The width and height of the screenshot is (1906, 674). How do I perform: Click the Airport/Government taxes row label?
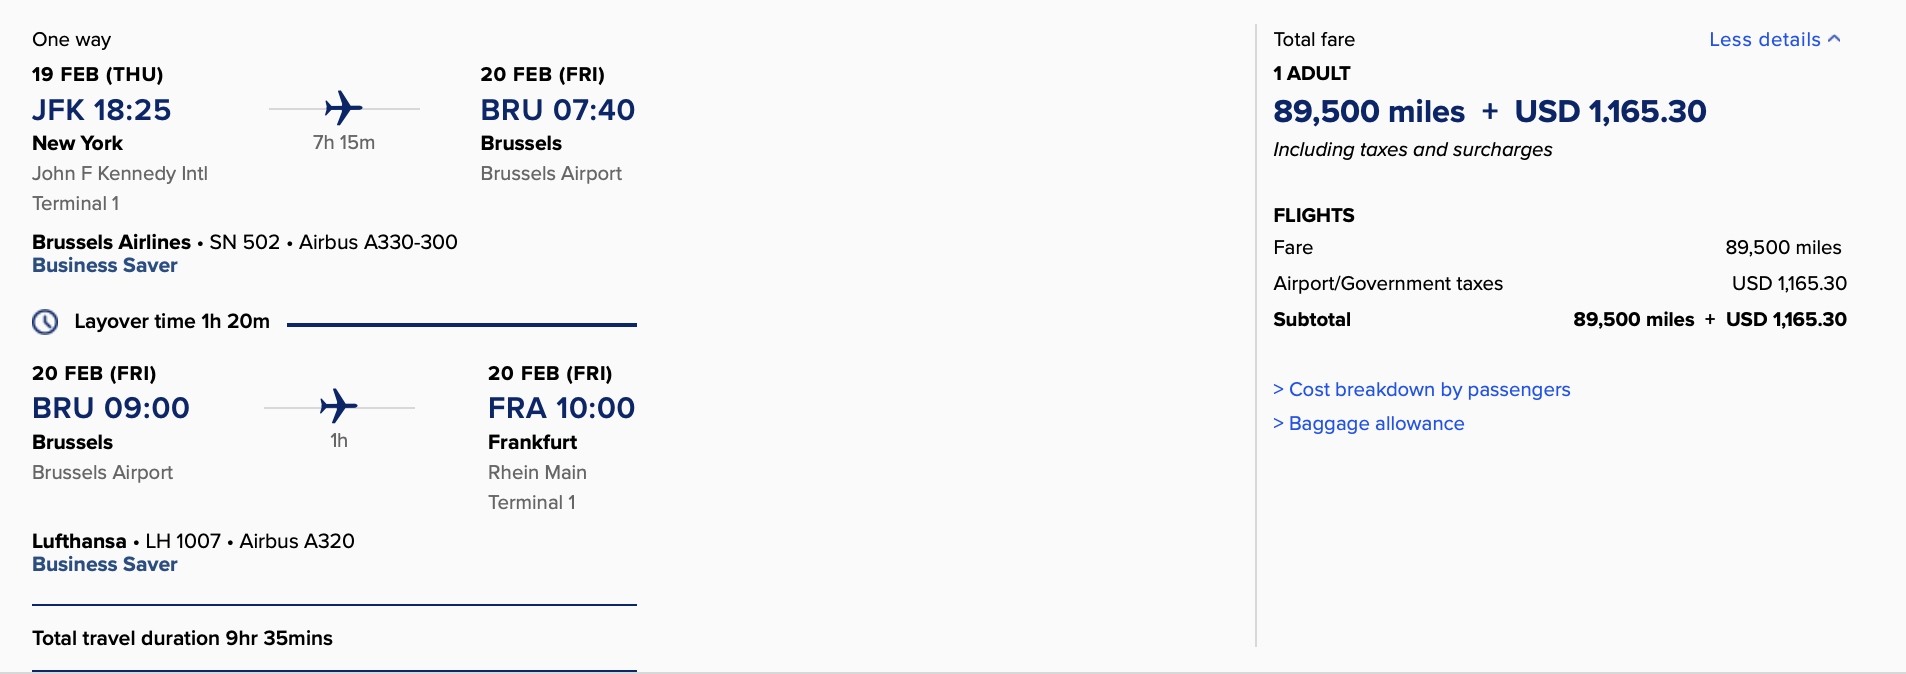coord(1387,284)
